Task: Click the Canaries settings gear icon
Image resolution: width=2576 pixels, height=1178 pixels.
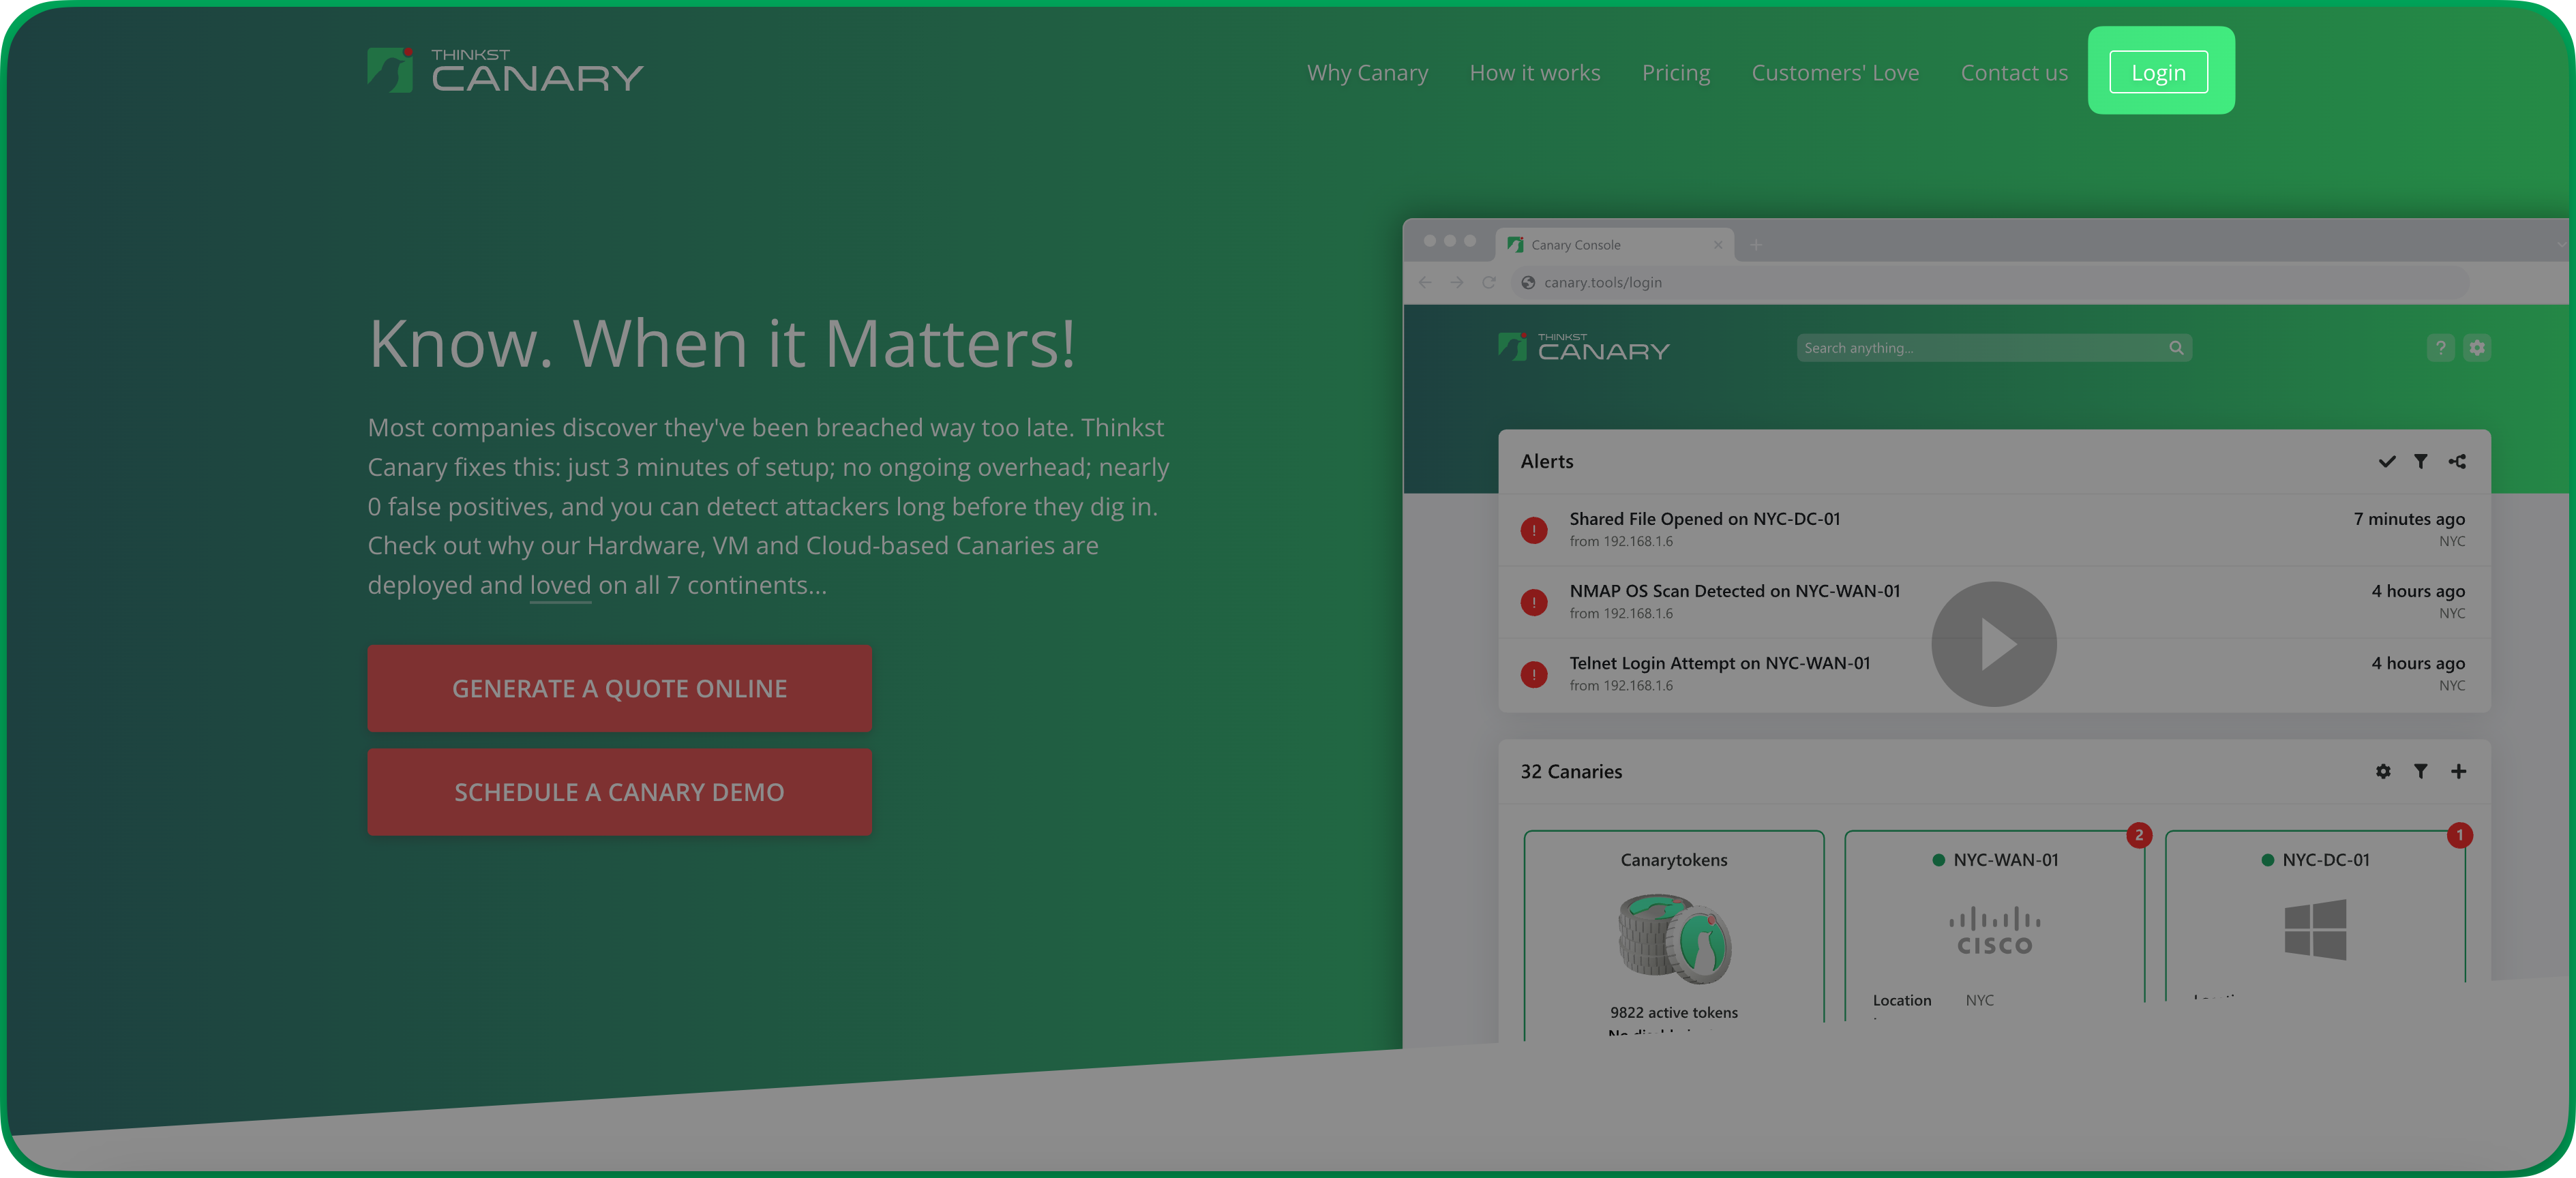Action: click(2383, 771)
